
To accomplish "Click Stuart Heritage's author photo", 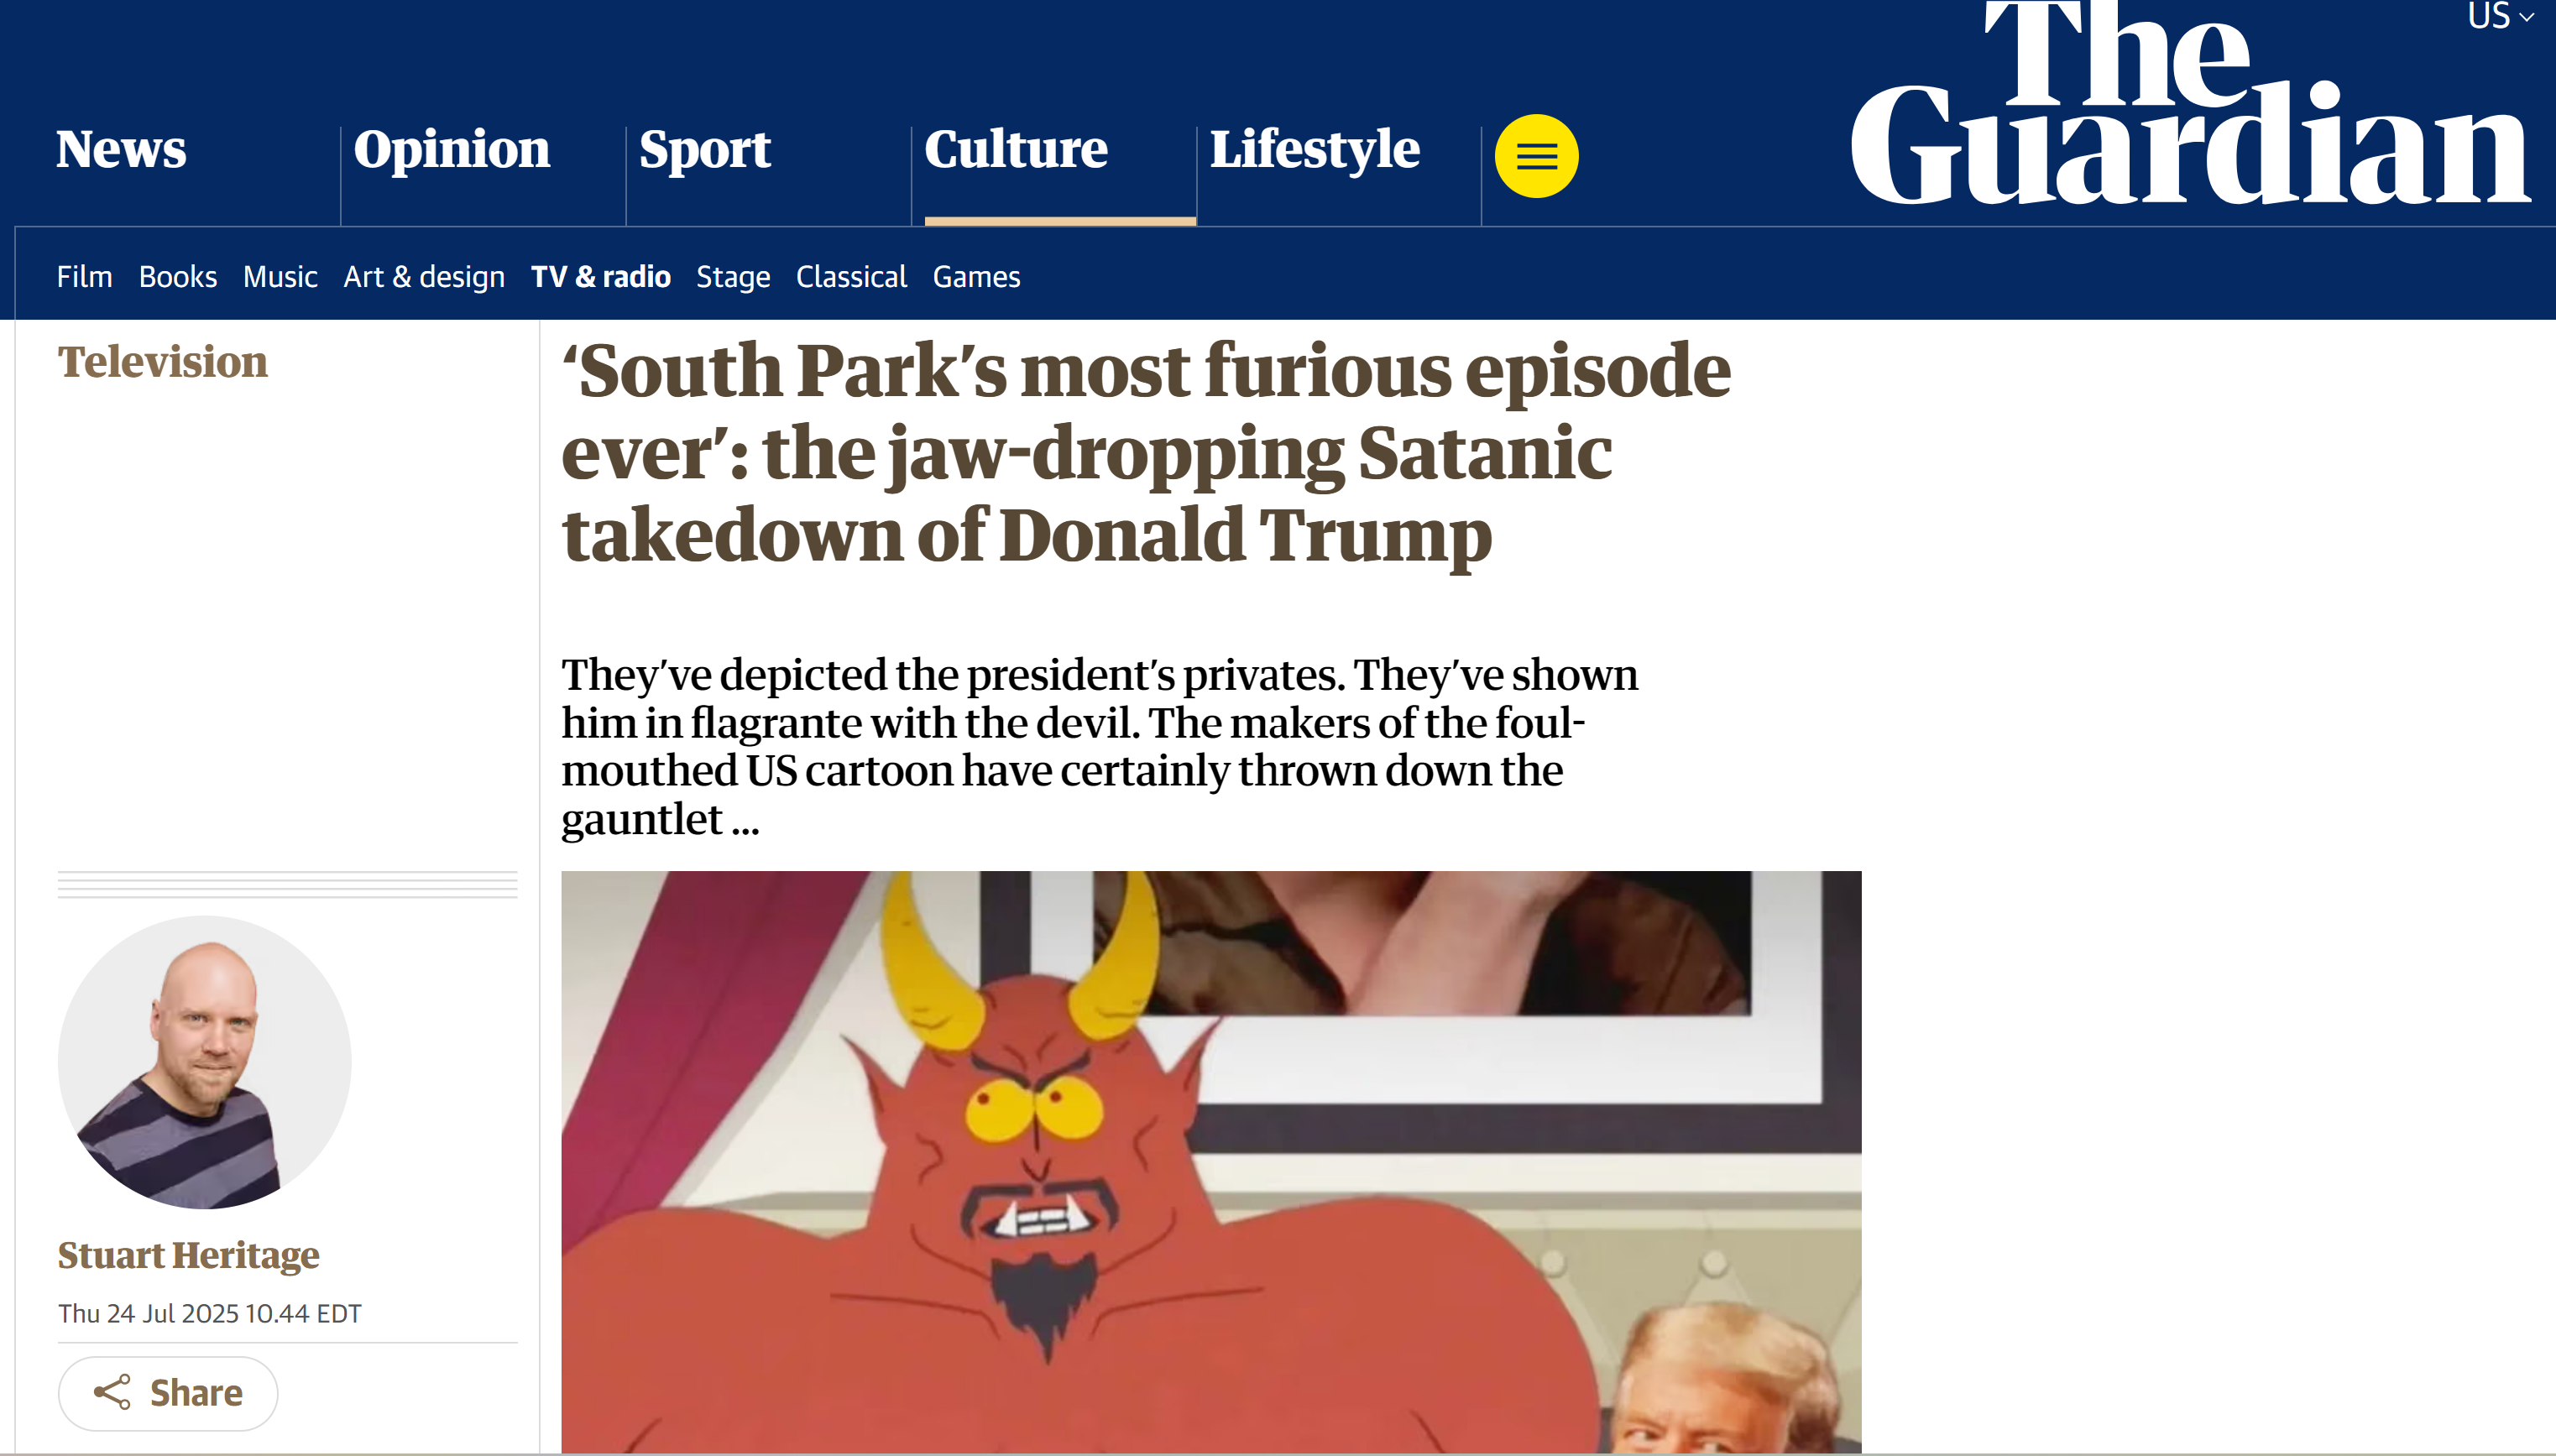I will 205,1062.
